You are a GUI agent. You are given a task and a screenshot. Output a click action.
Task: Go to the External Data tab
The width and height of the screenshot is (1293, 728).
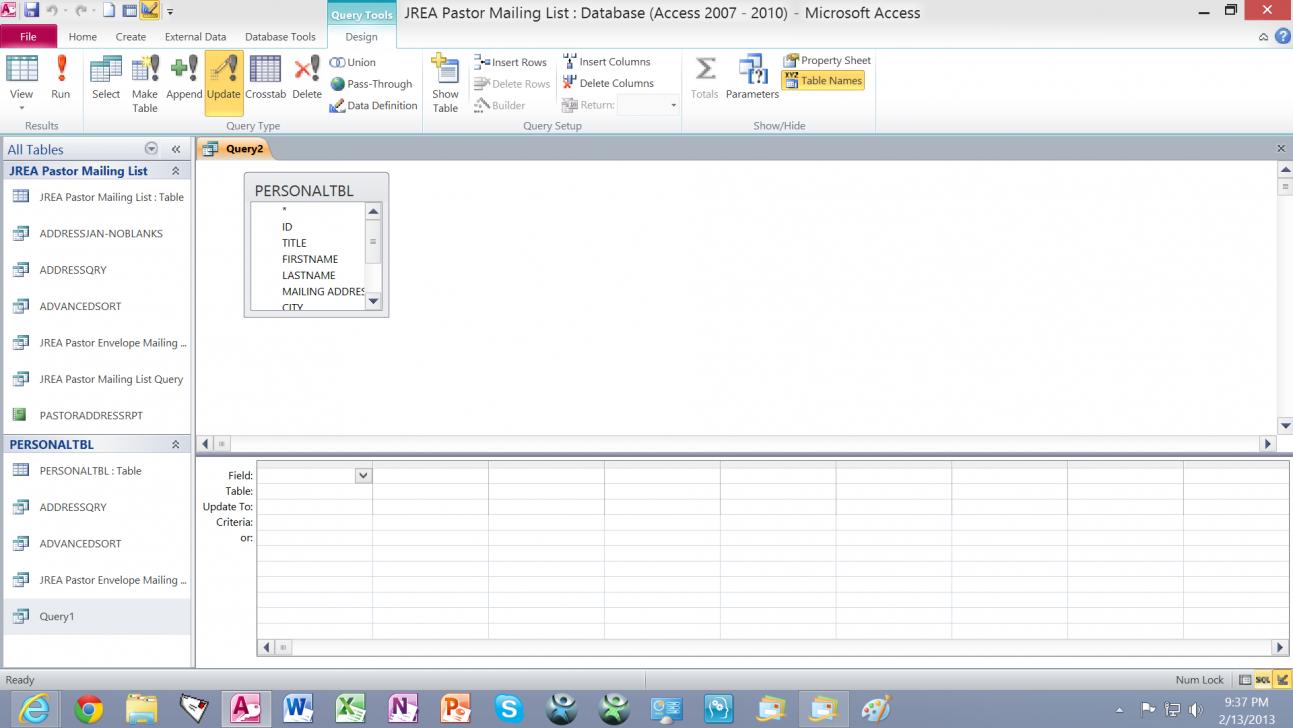[x=197, y=37]
